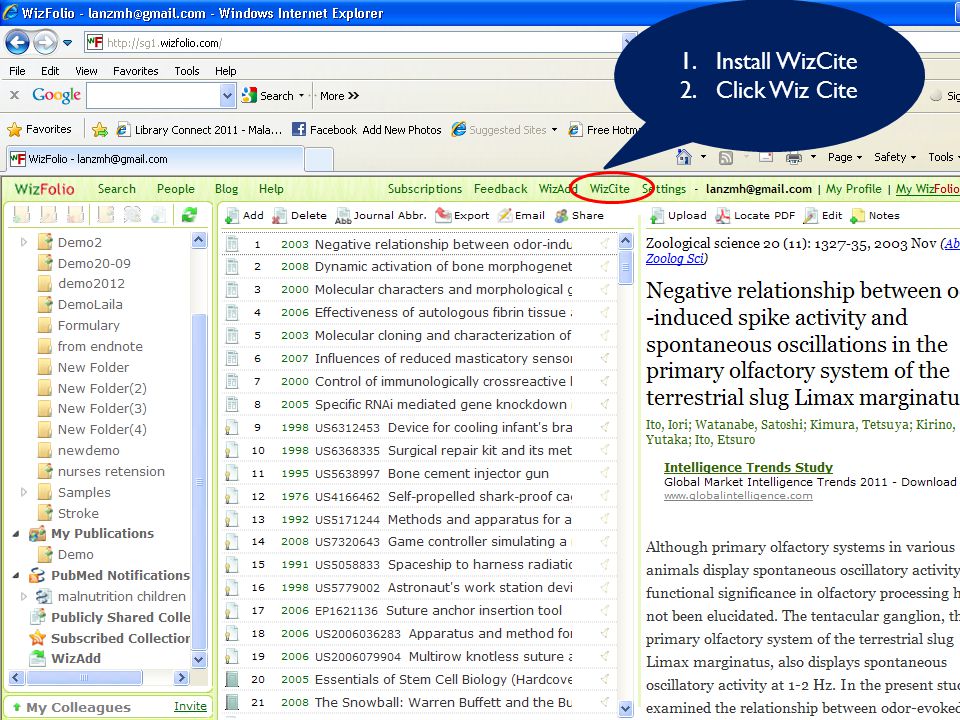Click the Google toolbar search box
960x720 pixels.
coord(154,96)
